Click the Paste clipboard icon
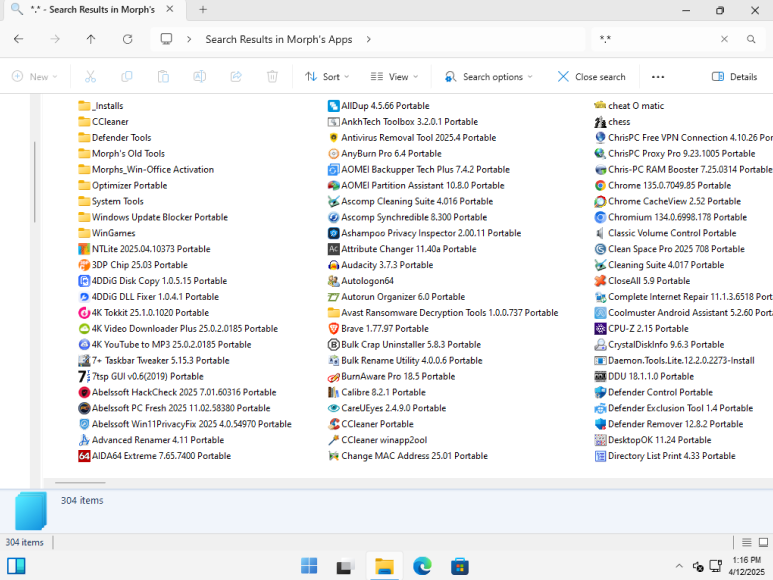The height and width of the screenshot is (580, 773). 163,76
